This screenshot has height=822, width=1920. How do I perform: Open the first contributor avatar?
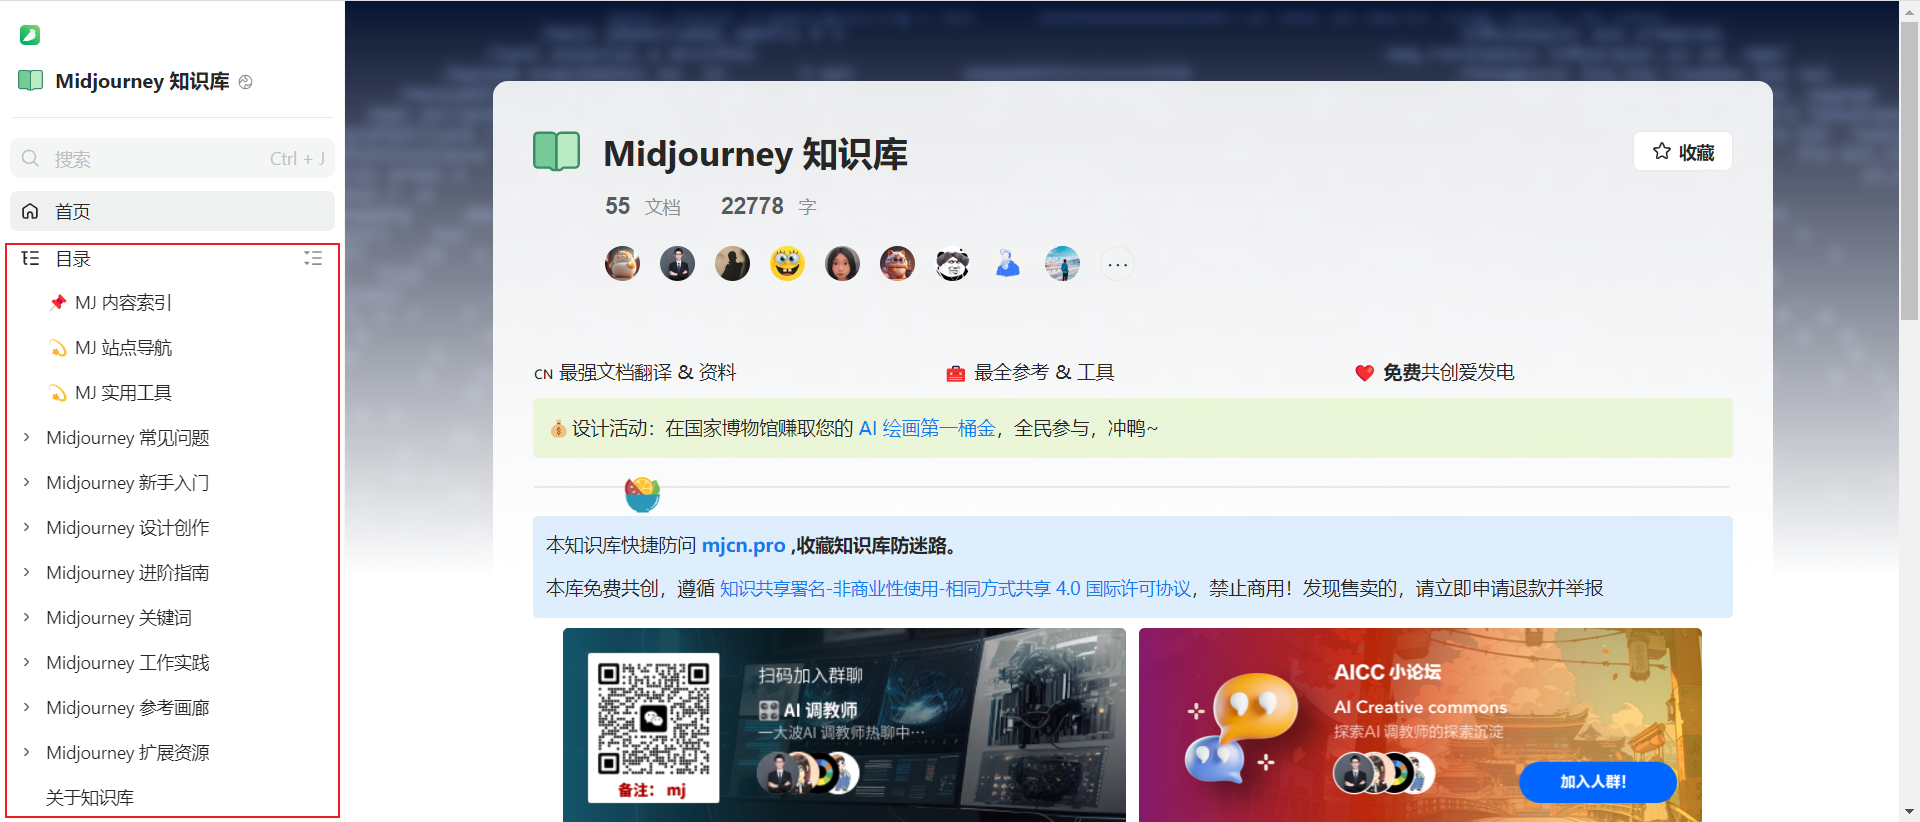pos(622,264)
